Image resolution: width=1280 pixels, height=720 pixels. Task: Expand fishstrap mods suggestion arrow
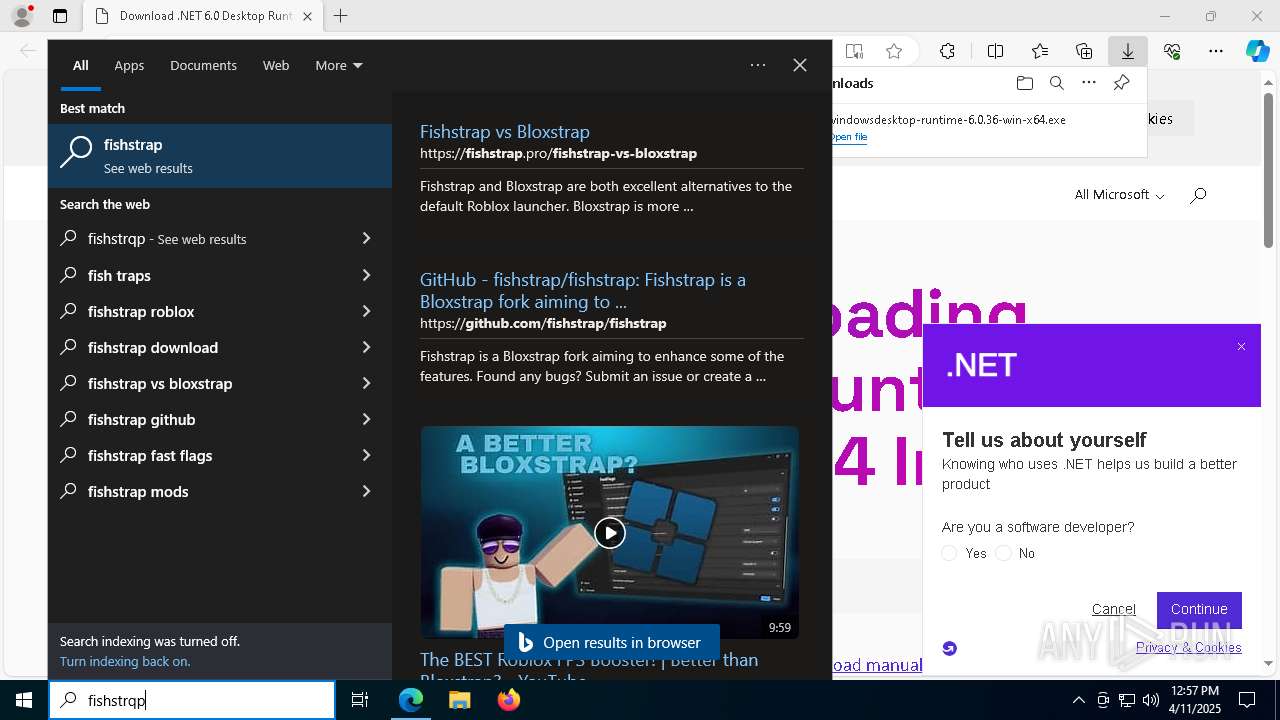click(x=366, y=491)
